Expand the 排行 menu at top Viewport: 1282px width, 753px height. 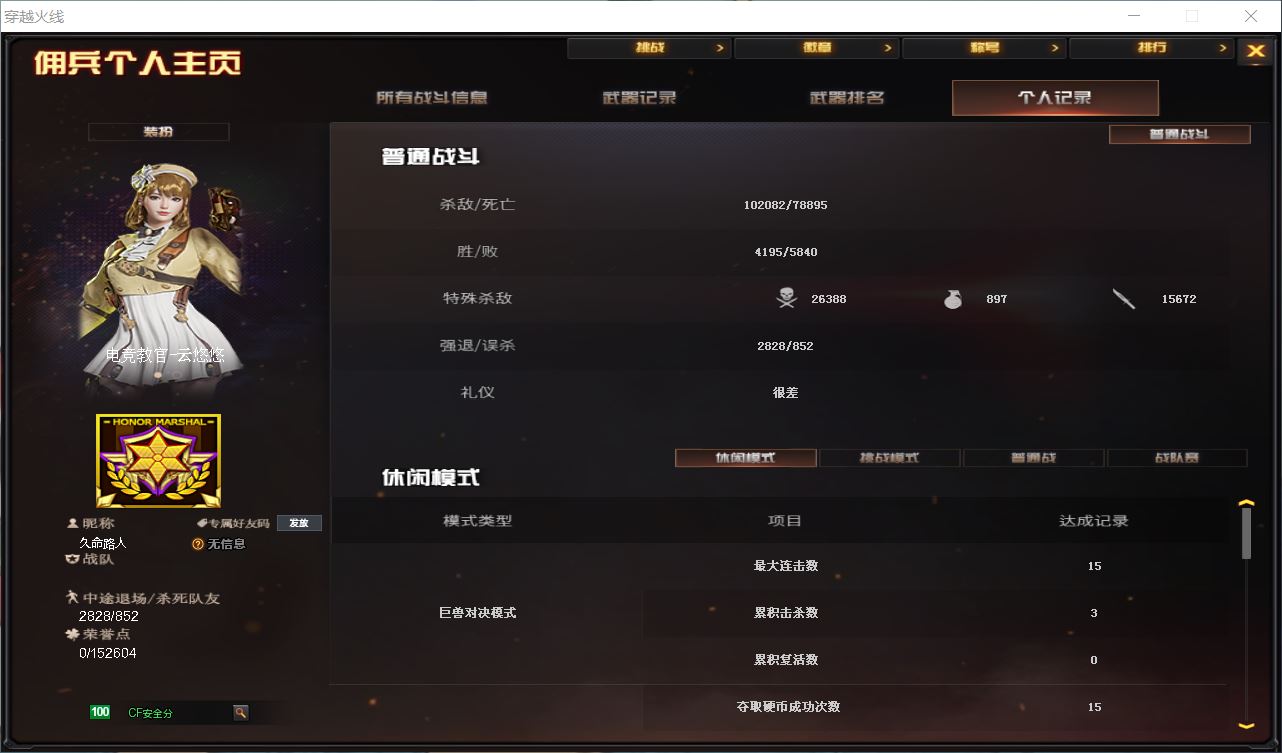click(1150, 48)
